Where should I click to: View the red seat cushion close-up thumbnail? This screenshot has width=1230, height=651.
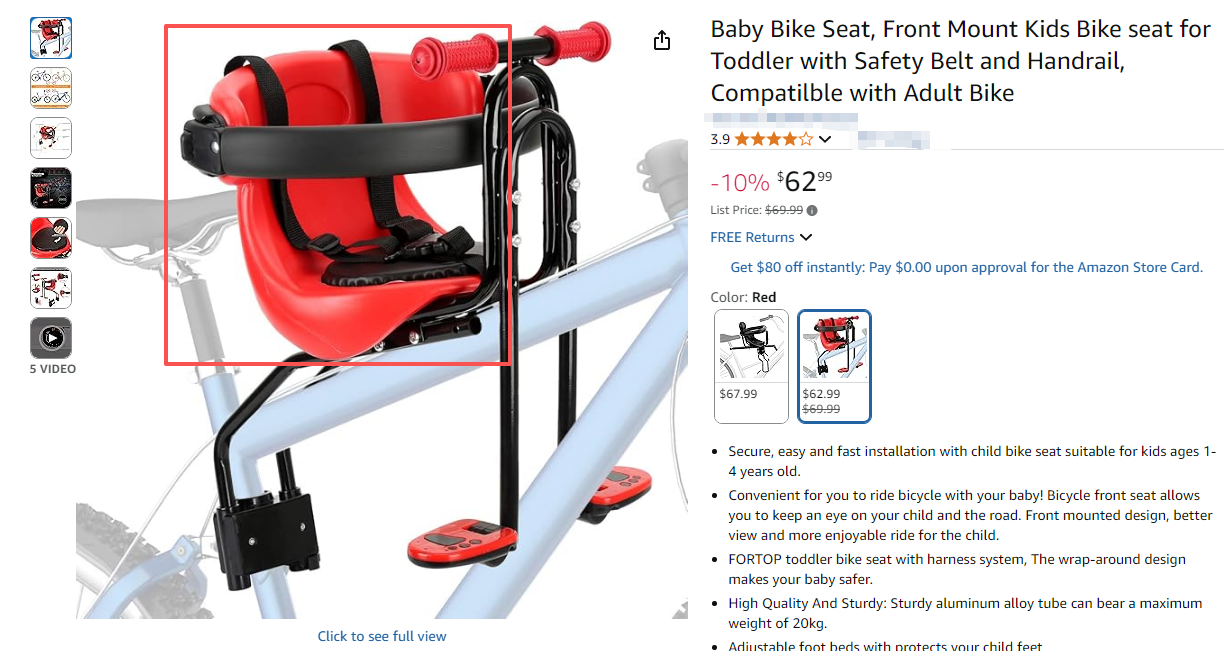click(x=51, y=238)
